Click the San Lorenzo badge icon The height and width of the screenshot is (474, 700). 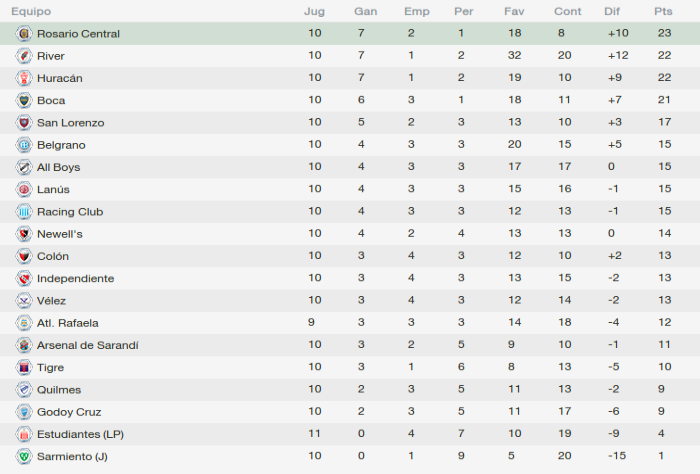tap(24, 123)
